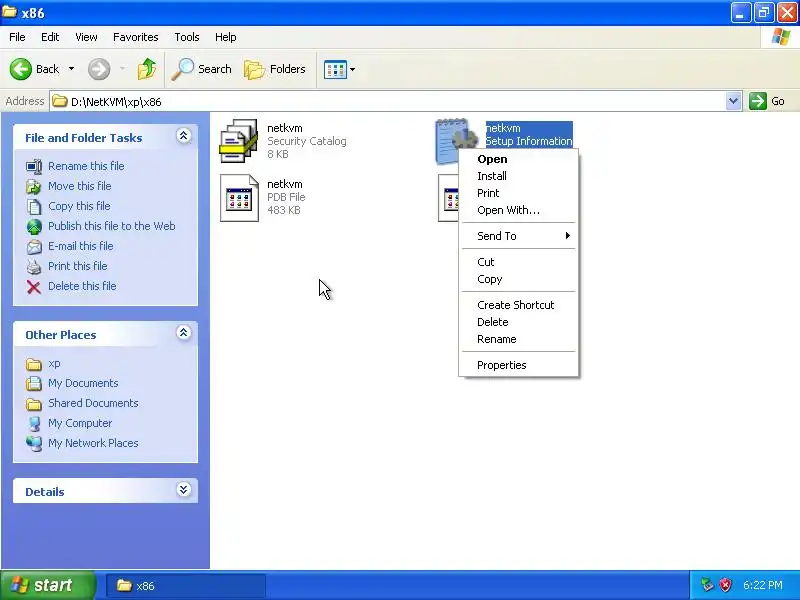Click the Publish to the Web globe icon
This screenshot has width=800, height=600.
point(34,226)
